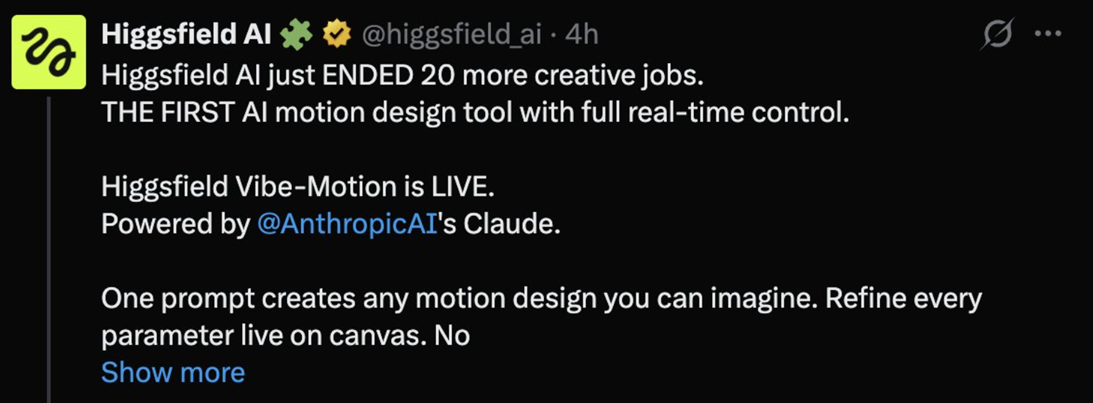
Task: Click the 'Powered by' text
Action: [174, 225]
